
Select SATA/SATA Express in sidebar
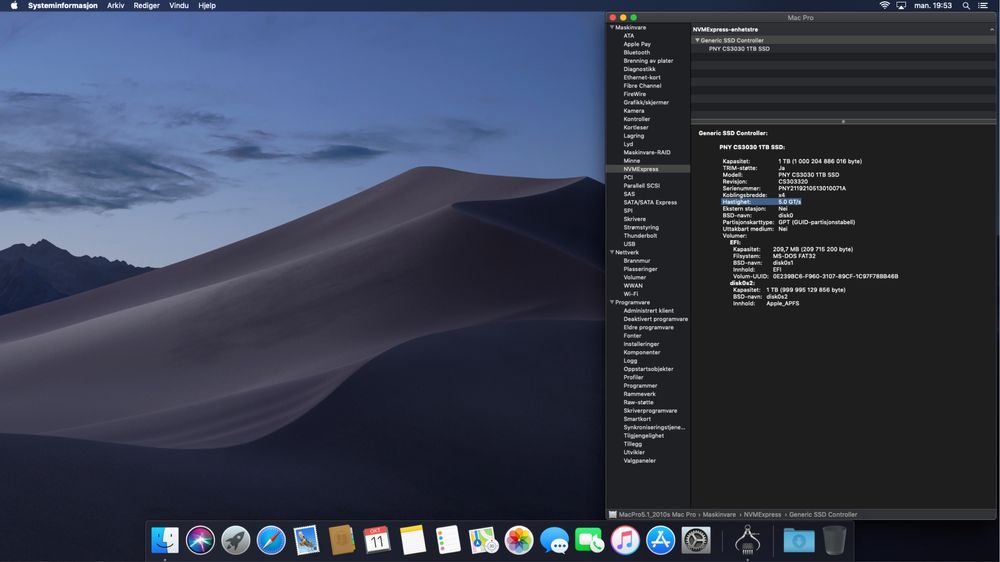650,202
